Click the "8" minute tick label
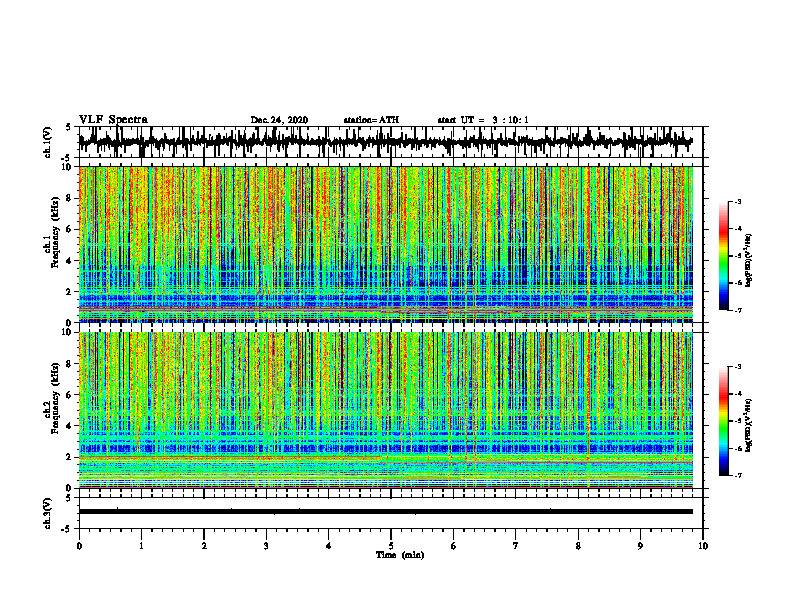Image resolution: width=792 pixels, height=612 pixels. click(x=578, y=546)
